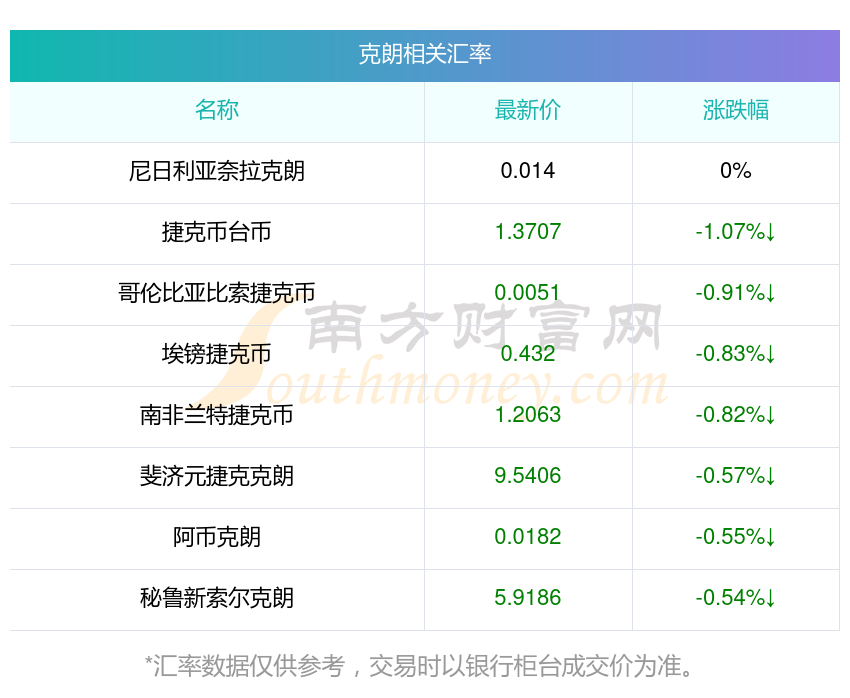The width and height of the screenshot is (850, 698).
Task: Click the row name 南非兰特捷克币
Action: point(217,415)
